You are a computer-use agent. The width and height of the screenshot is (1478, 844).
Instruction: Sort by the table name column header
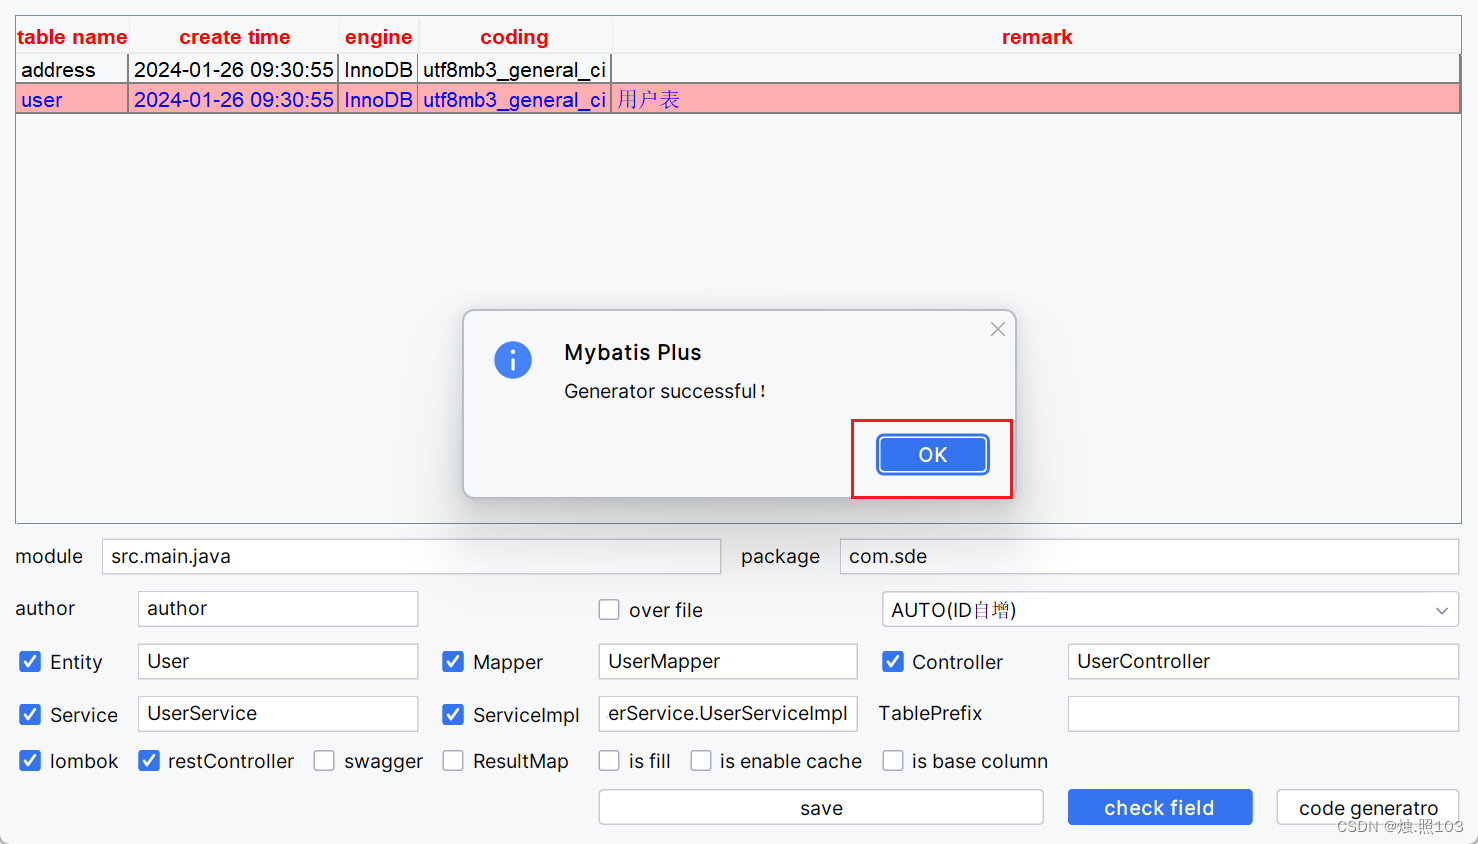tap(72, 37)
